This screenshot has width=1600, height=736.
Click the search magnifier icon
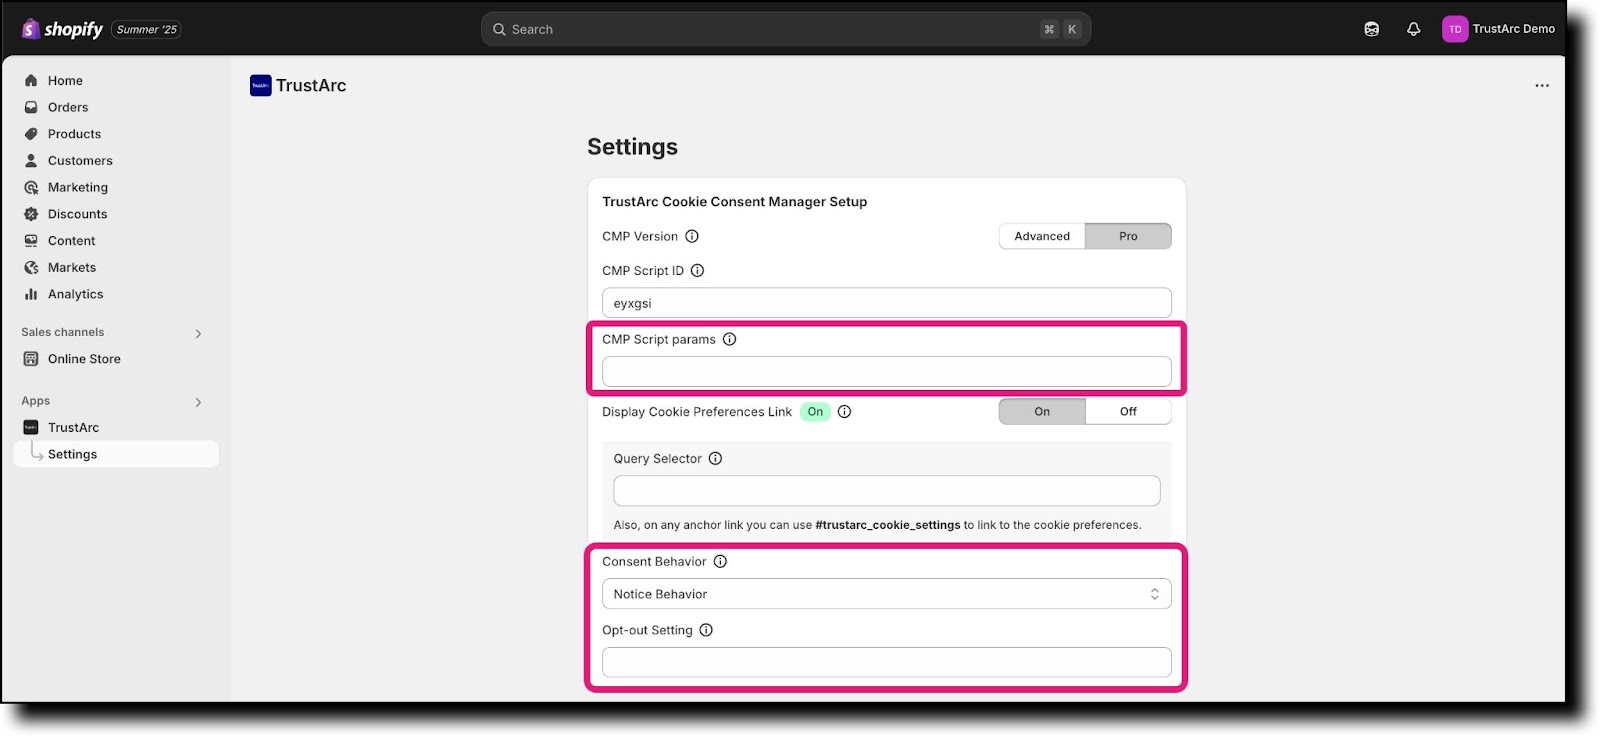(x=499, y=29)
